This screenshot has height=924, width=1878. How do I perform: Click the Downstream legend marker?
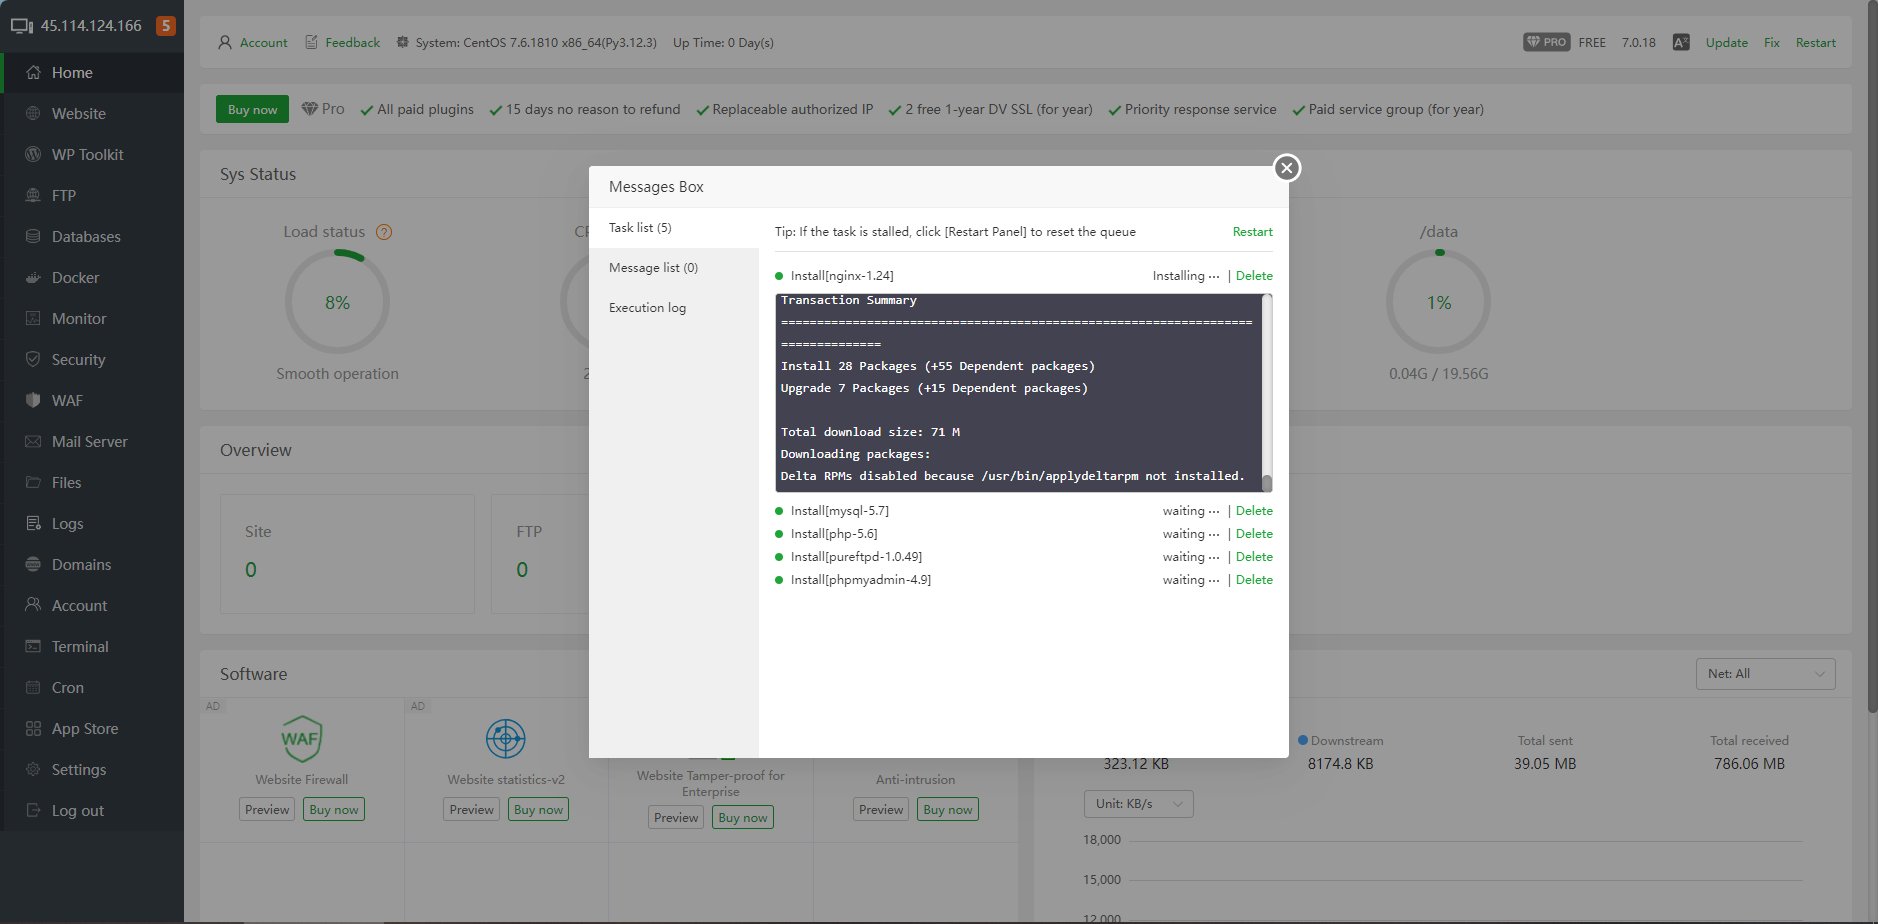point(1303,741)
